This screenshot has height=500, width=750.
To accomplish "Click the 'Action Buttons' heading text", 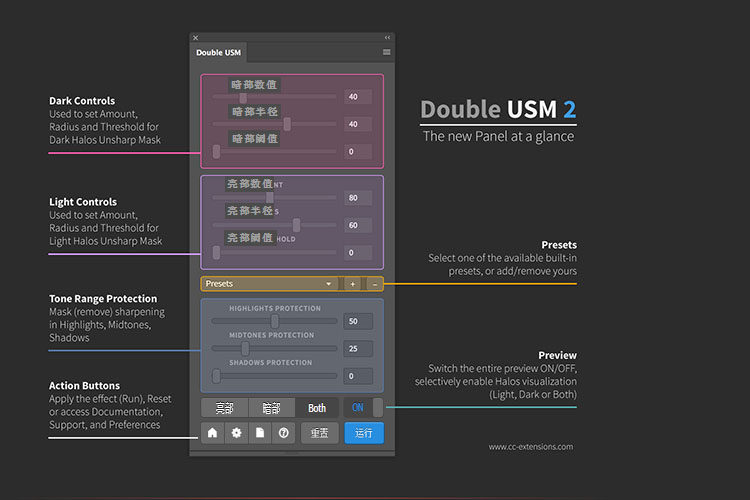I will point(84,386).
